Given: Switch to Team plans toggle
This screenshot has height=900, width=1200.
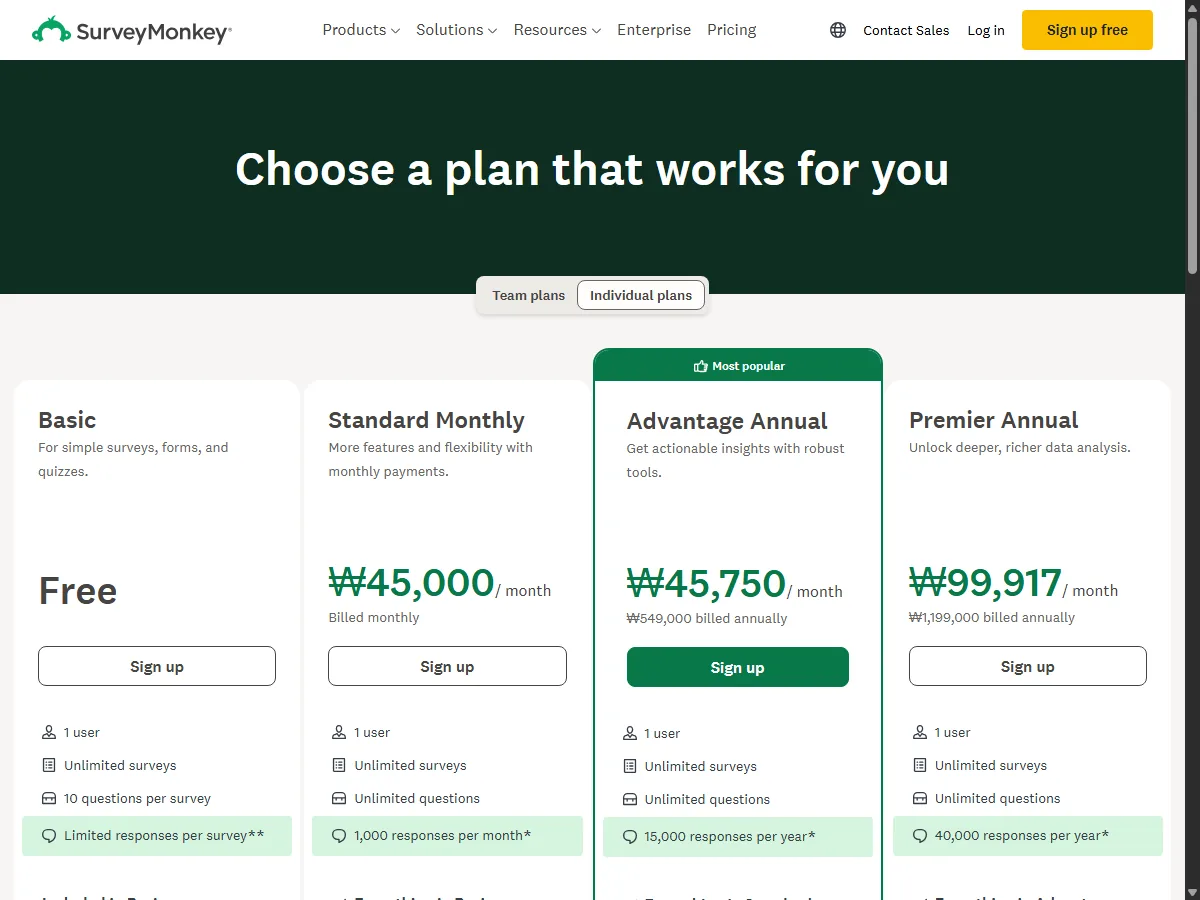Looking at the screenshot, I should (x=528, y=295).
